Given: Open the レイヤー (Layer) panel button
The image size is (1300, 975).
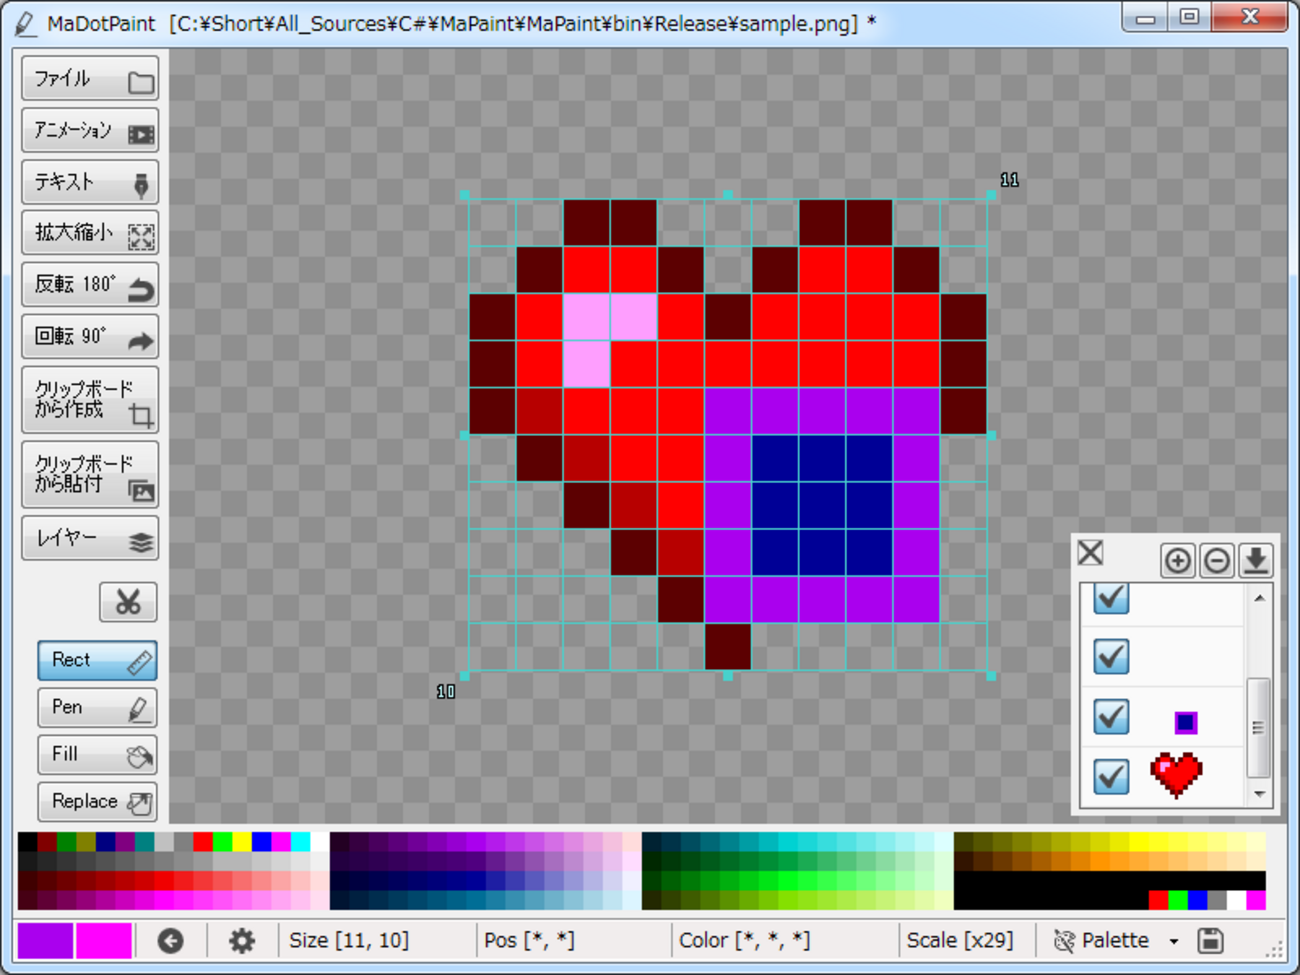Looking at the screenshot, I should 90,539.
